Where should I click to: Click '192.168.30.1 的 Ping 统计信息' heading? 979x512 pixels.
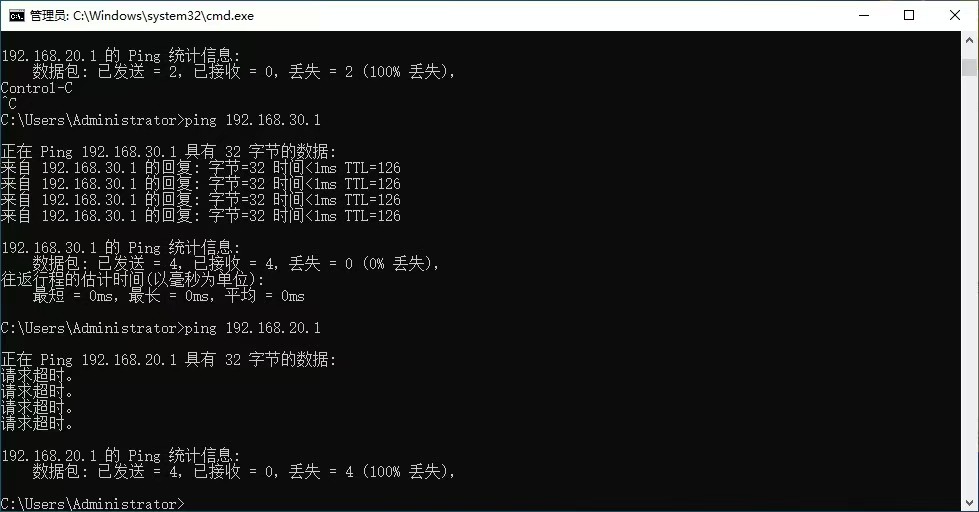120,248
